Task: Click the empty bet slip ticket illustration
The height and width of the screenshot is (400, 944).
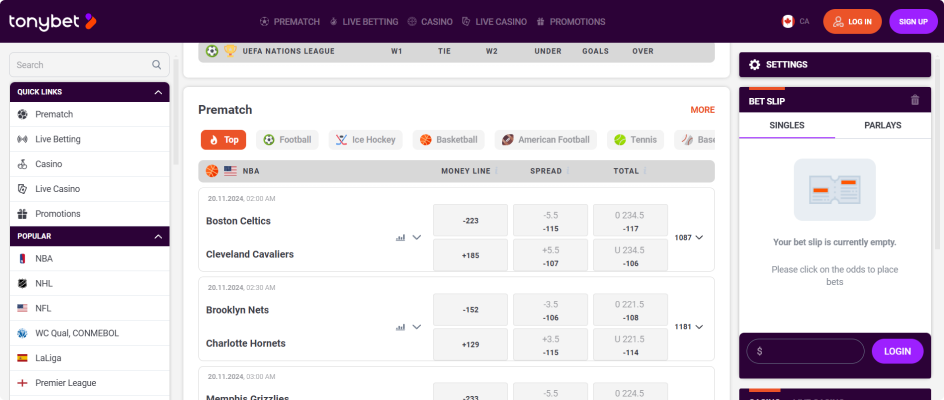Action: coord(834,190)
